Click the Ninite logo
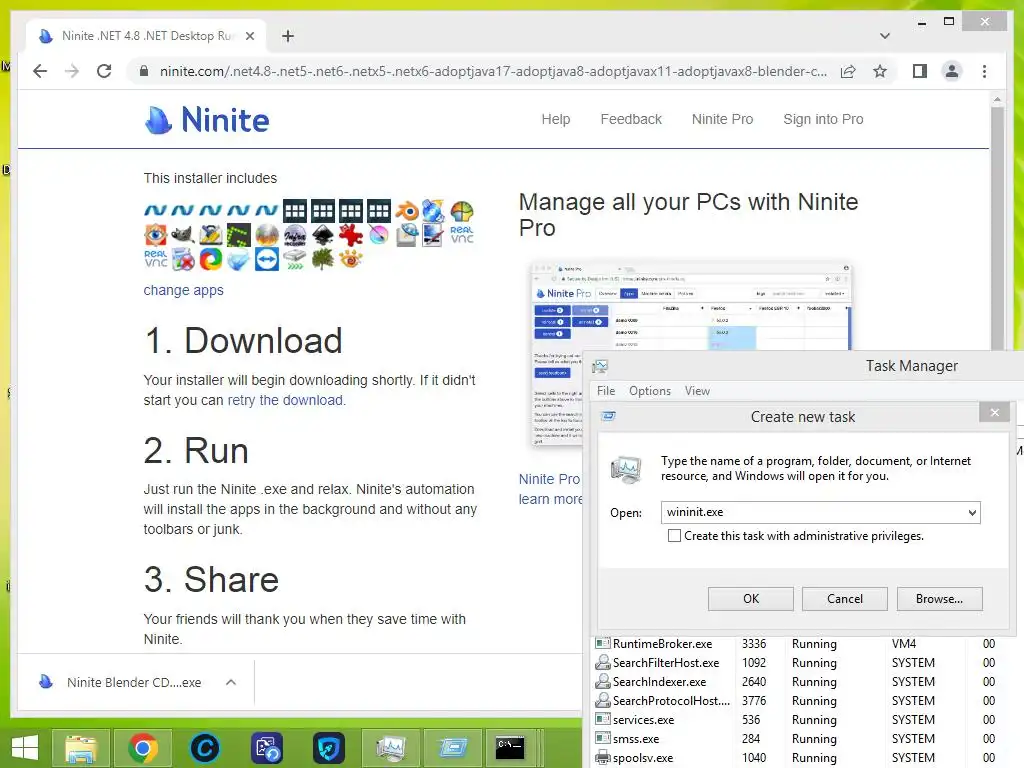Image resolution: width=1024 pixels, height=768 pixels. (206, 120)
